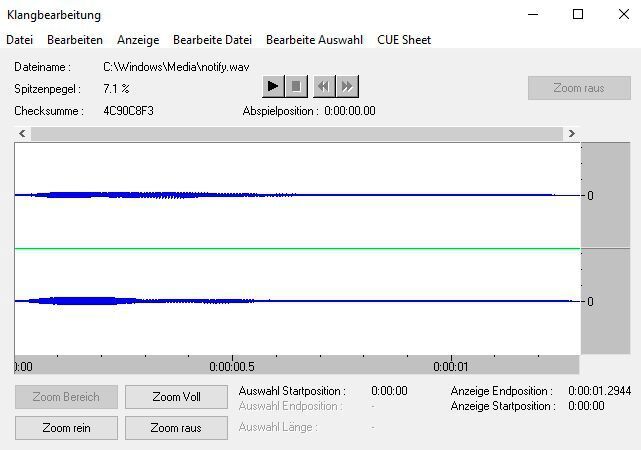Click the scrollbar left arrow
The image size is (641, 450).
[x=22, y=133]
